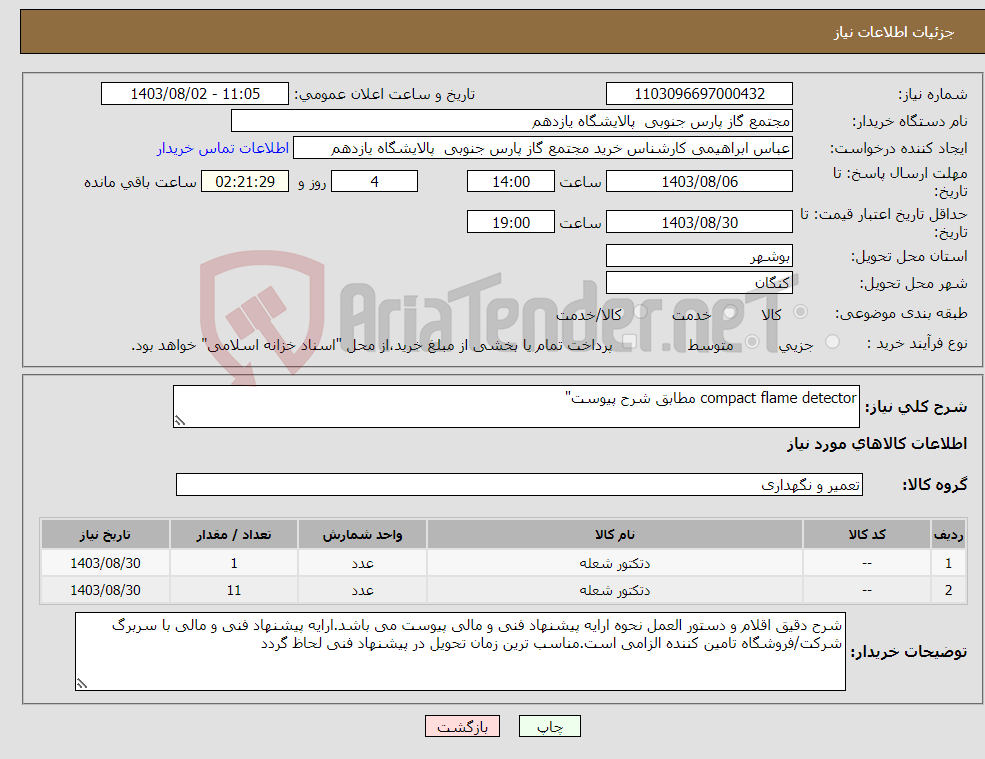This screenshot has width=985, height=759.
Task: Click the delivery province field بوشهر
Action: point(699,256)
